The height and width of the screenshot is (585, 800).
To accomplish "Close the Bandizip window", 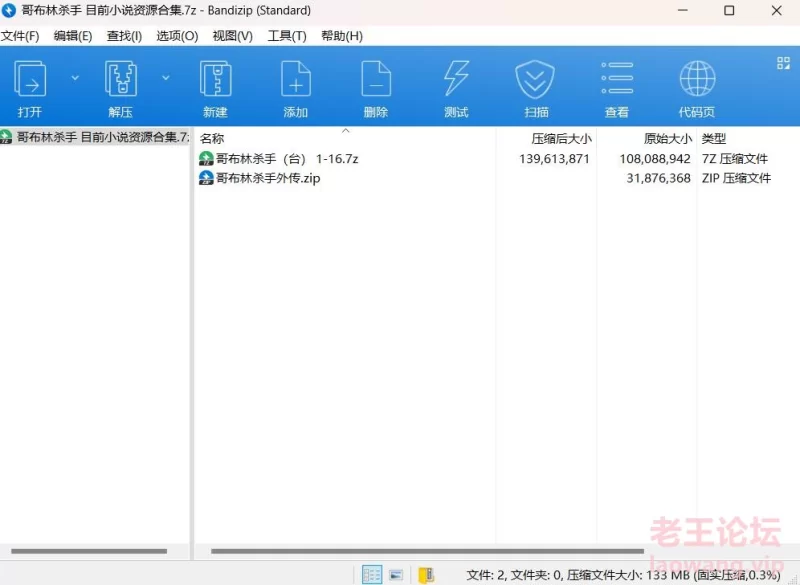I will (776, 10).
